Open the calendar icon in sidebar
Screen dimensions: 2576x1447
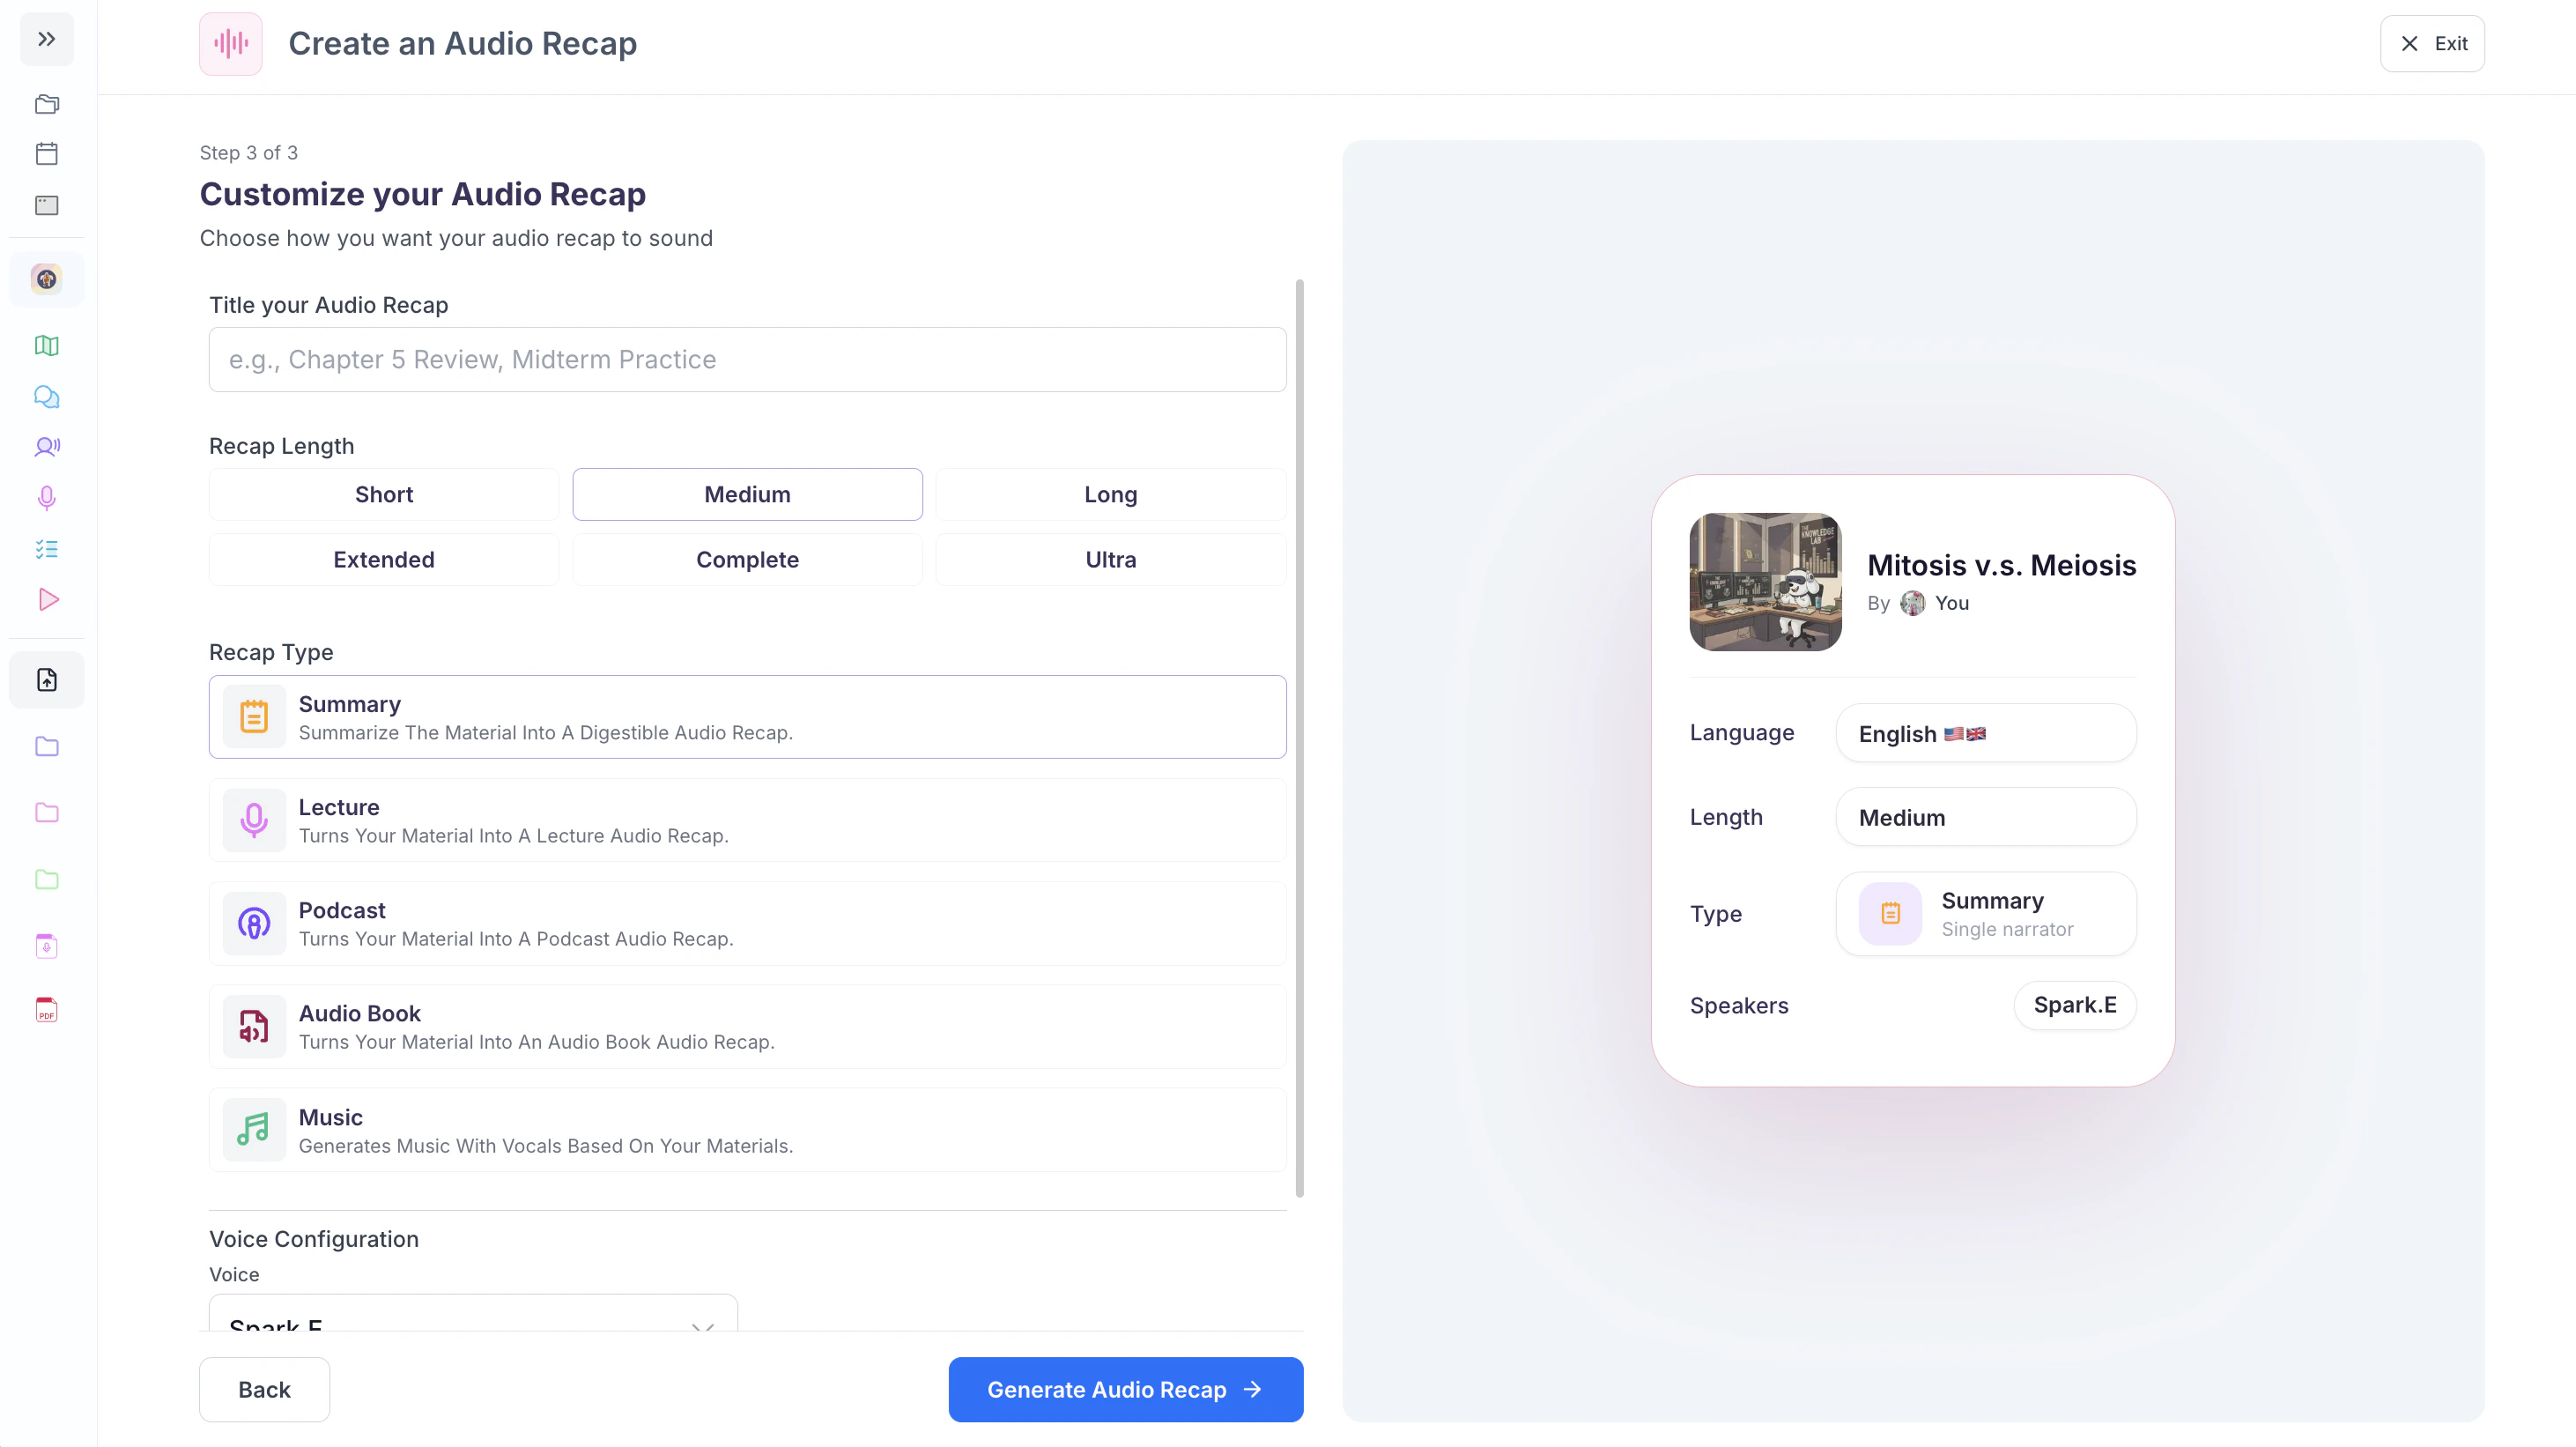[x=46, y=153]
